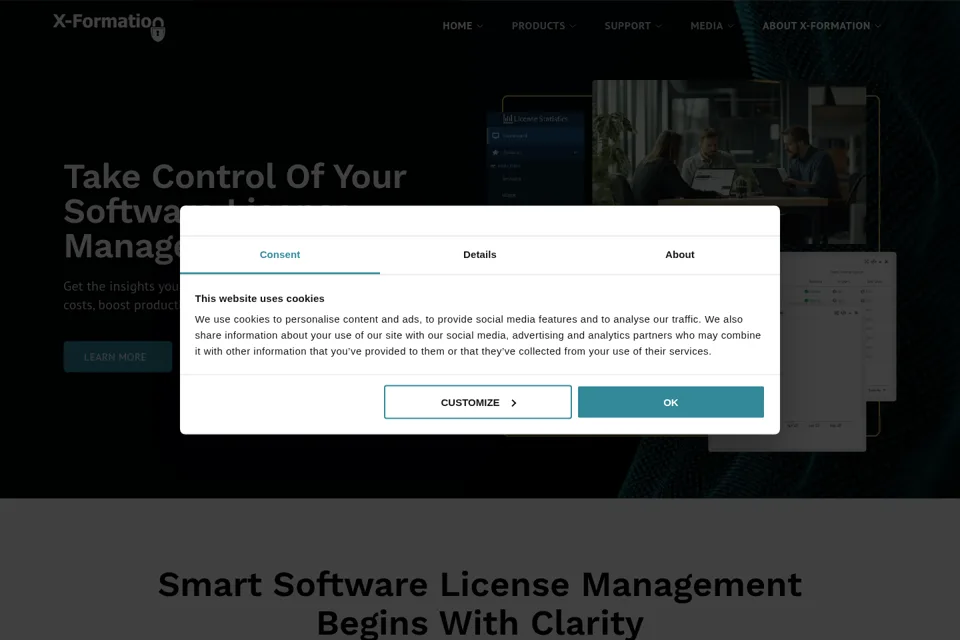Expand the chevron next to MEDIA

730,26
